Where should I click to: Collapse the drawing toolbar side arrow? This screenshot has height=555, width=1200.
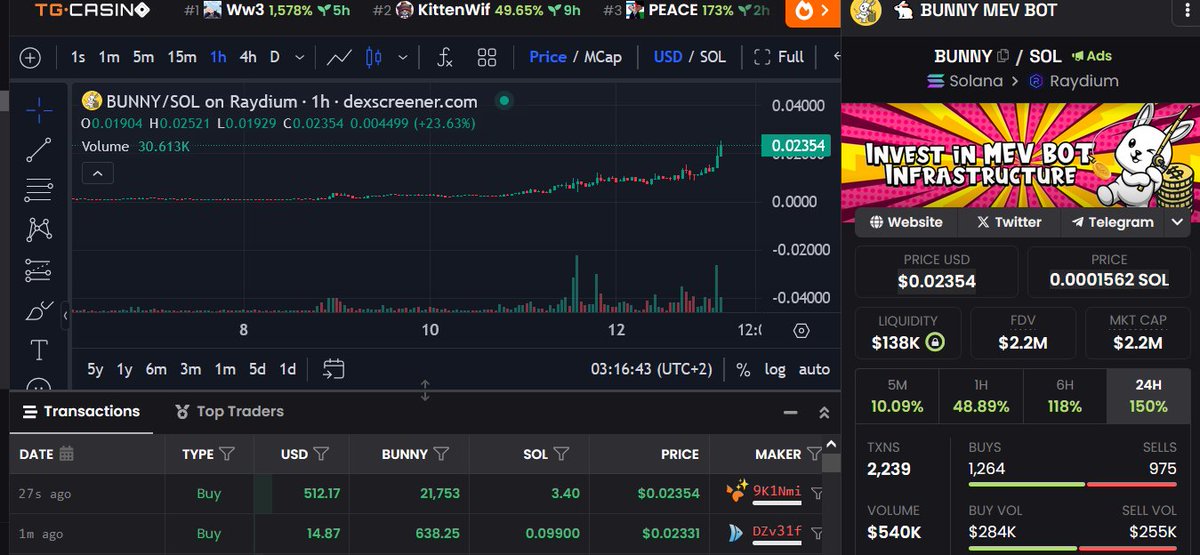[x=66, y=316]
